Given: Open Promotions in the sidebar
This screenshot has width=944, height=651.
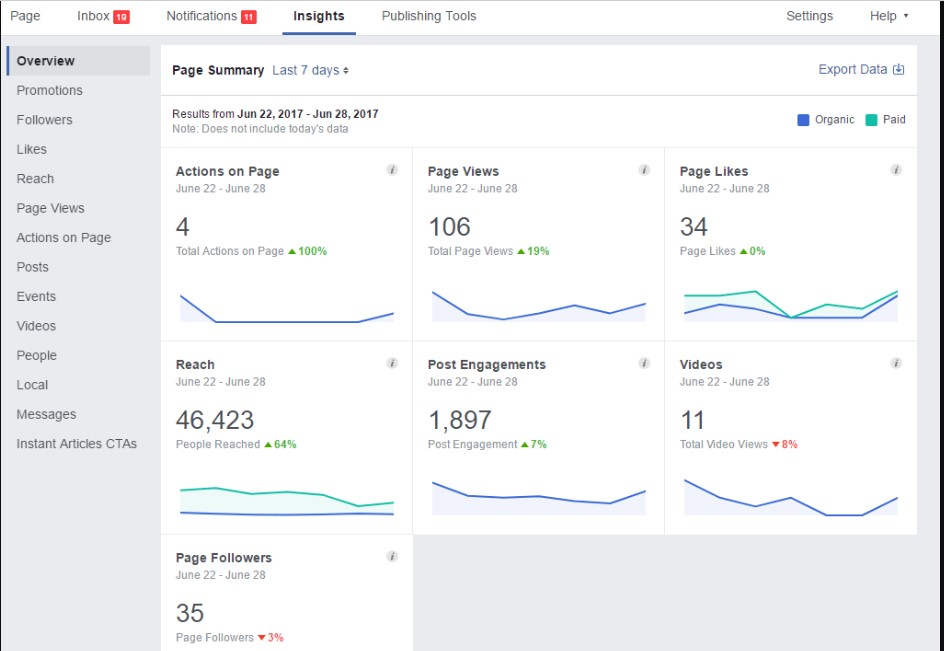Looking at the screenshot, I should click(x=49, y=90).
